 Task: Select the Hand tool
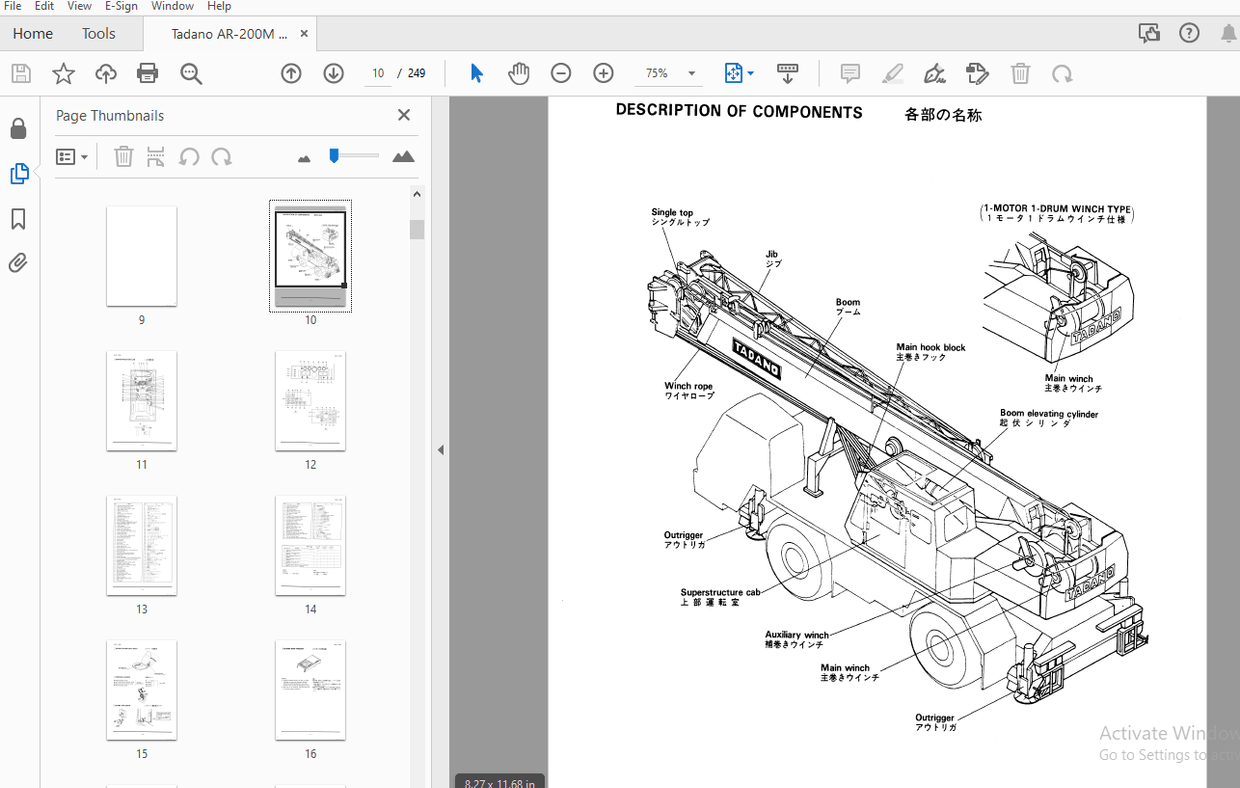tap(519, 73)
